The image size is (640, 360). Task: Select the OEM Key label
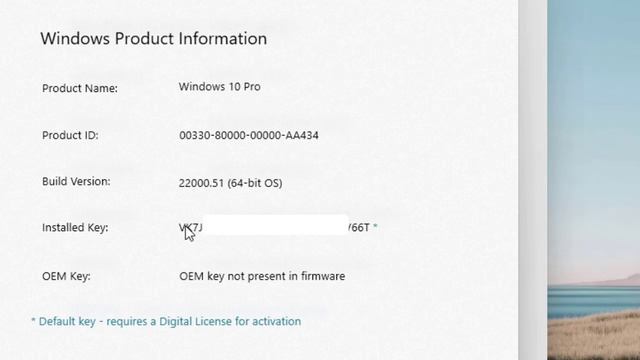[66, 276]
